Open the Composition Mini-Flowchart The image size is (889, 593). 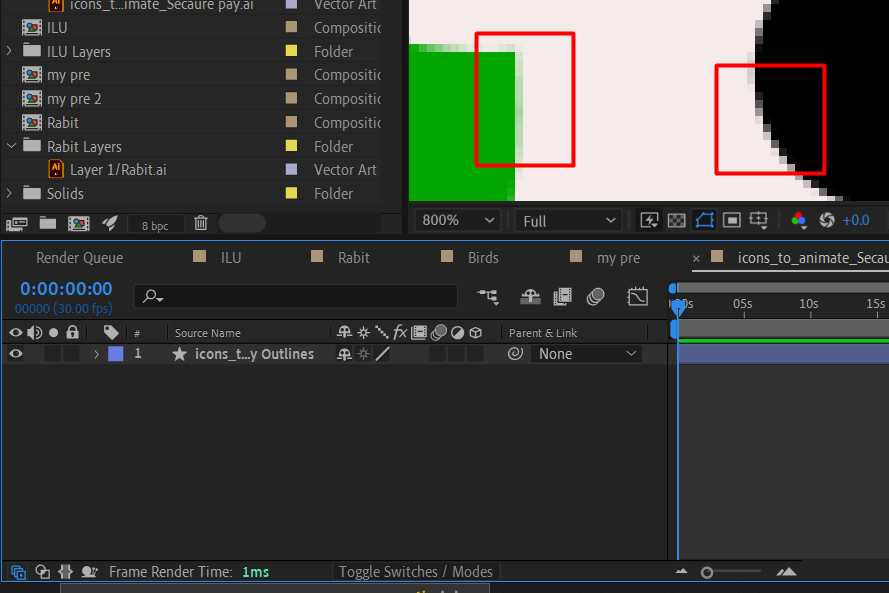coord(488,296)
